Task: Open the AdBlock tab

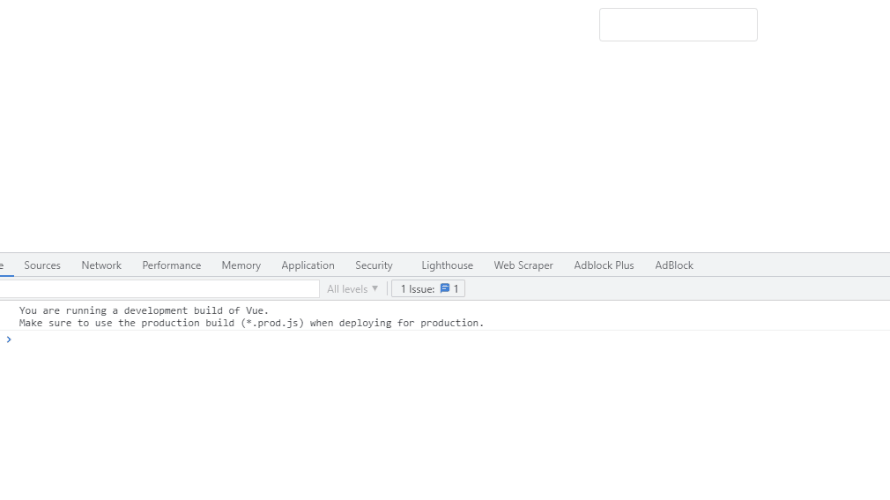Action: (x=674, y=265)
